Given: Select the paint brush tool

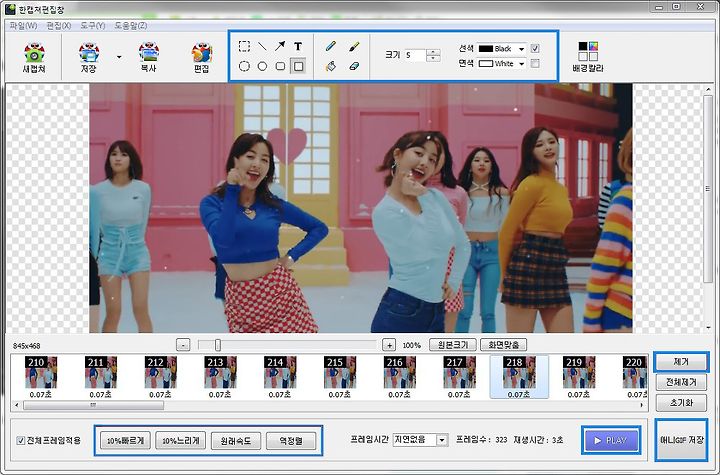Looking at the screenshot, I should coord(354,46).
